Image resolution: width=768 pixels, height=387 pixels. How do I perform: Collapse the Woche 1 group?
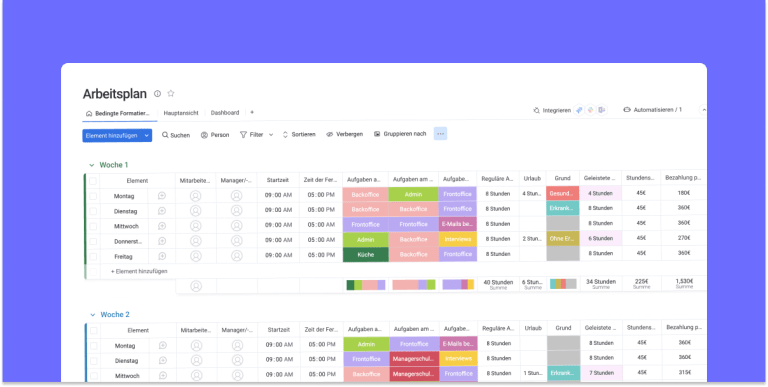91,165
